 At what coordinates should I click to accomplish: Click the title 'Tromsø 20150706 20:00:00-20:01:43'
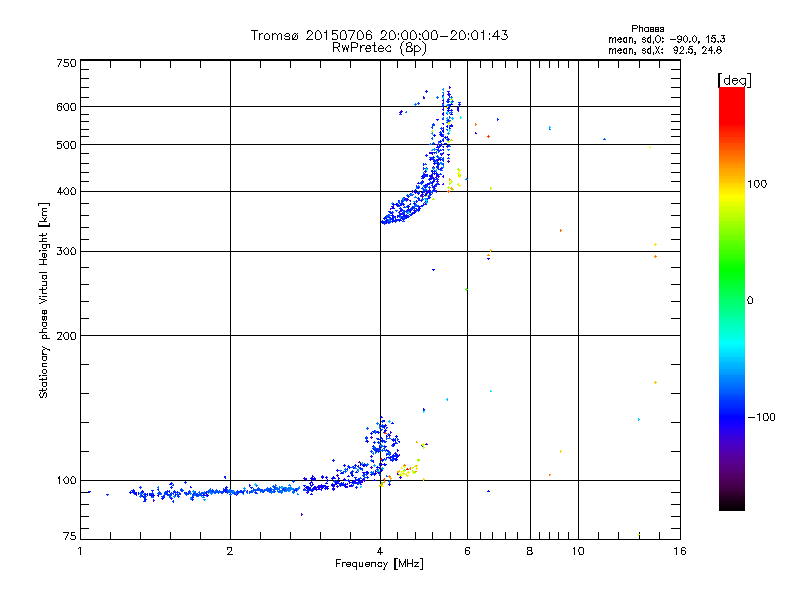pyautogui.click(x=379, y=36)
